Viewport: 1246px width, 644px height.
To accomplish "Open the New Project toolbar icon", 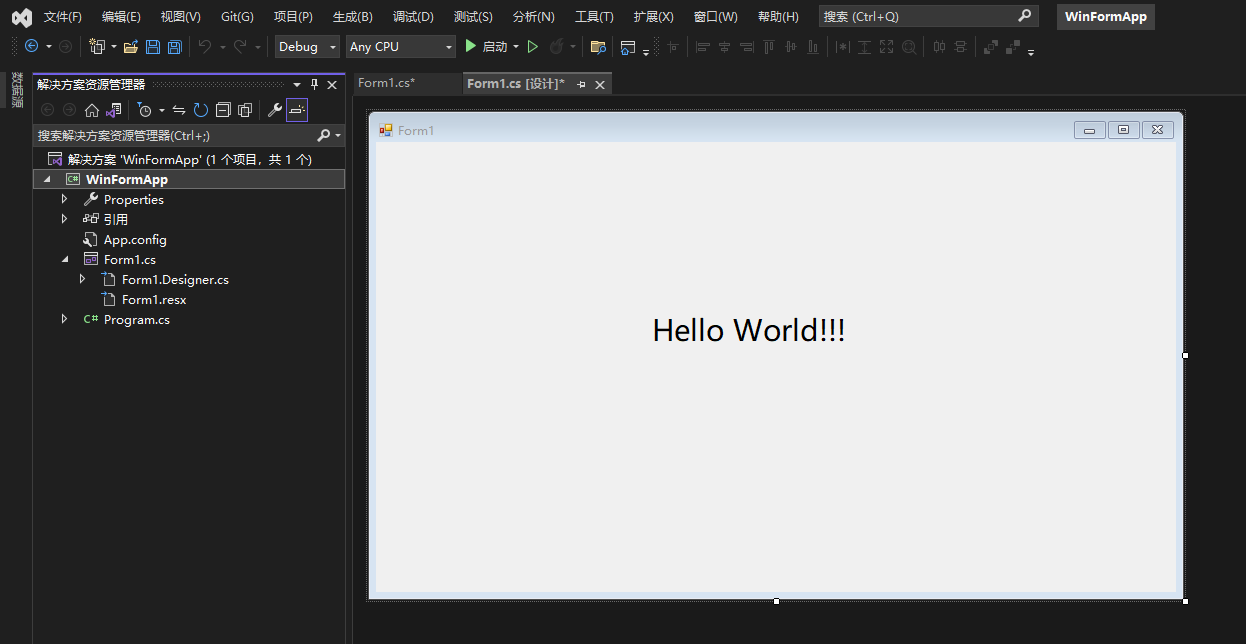I will (98, 47).
